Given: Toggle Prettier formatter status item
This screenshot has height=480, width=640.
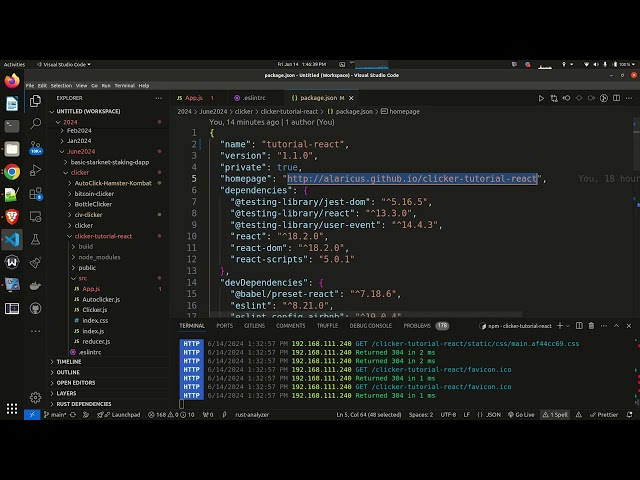Looking at the screenshot, I should 604,415.
